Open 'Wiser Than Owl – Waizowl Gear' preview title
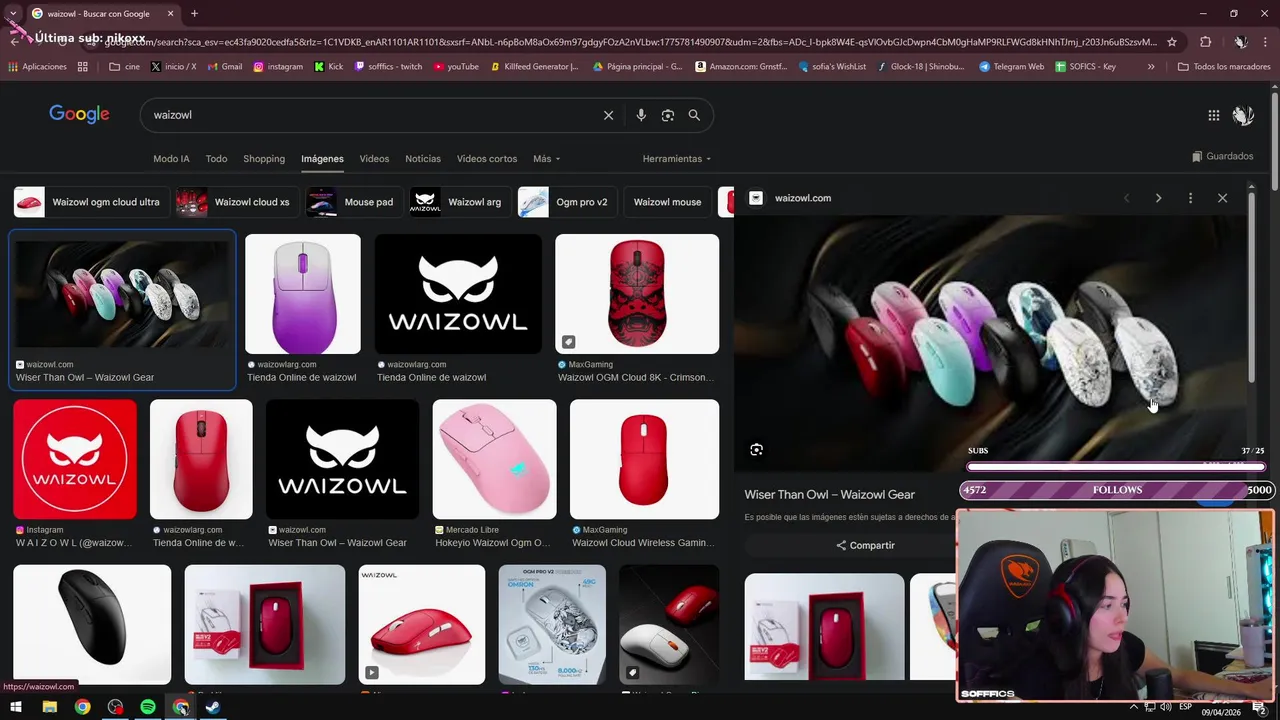The height and width of the screenshot is (720, 1280). (x=829, y=494)
